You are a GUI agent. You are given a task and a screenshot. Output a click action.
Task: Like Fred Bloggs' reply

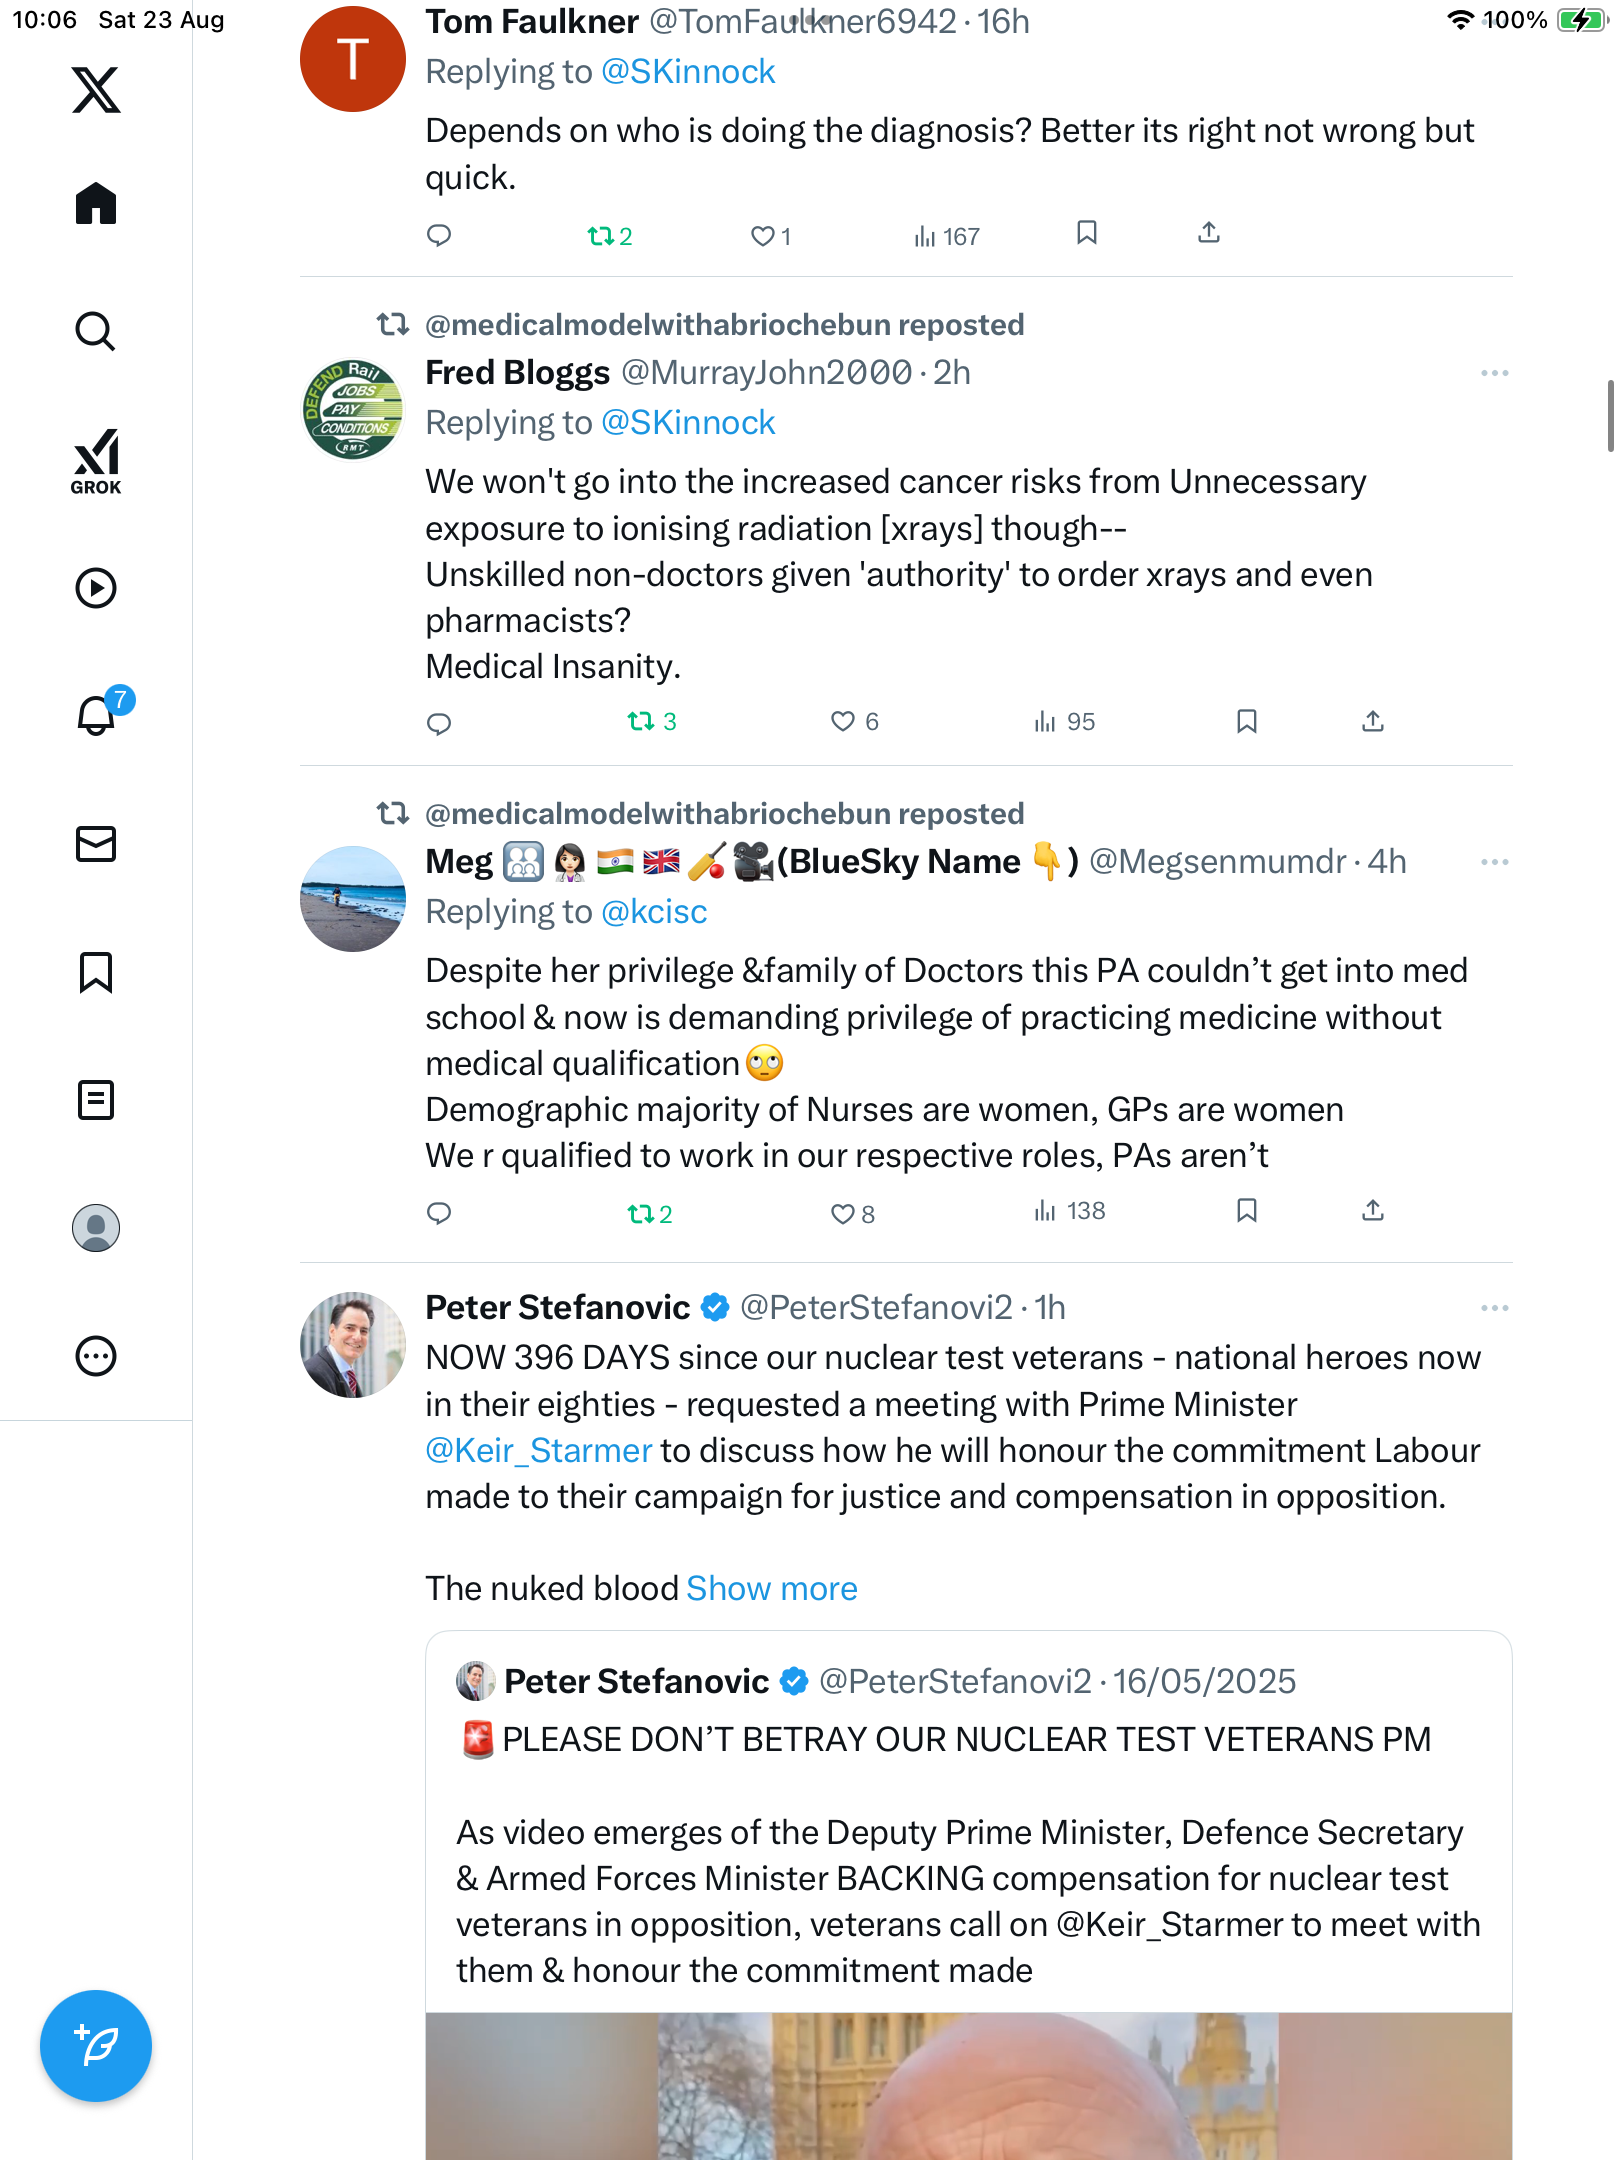pos(843,721)
